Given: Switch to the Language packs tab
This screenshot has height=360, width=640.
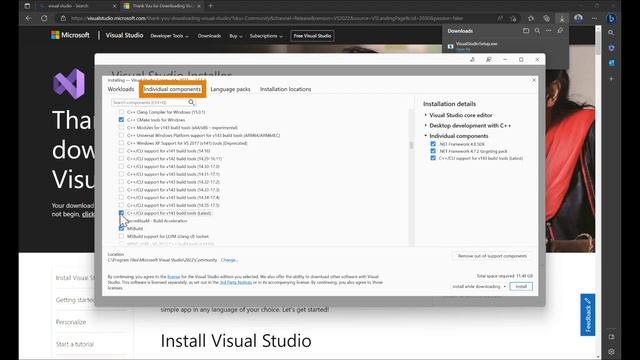Looking at the screenshot, I should point(230,89).
